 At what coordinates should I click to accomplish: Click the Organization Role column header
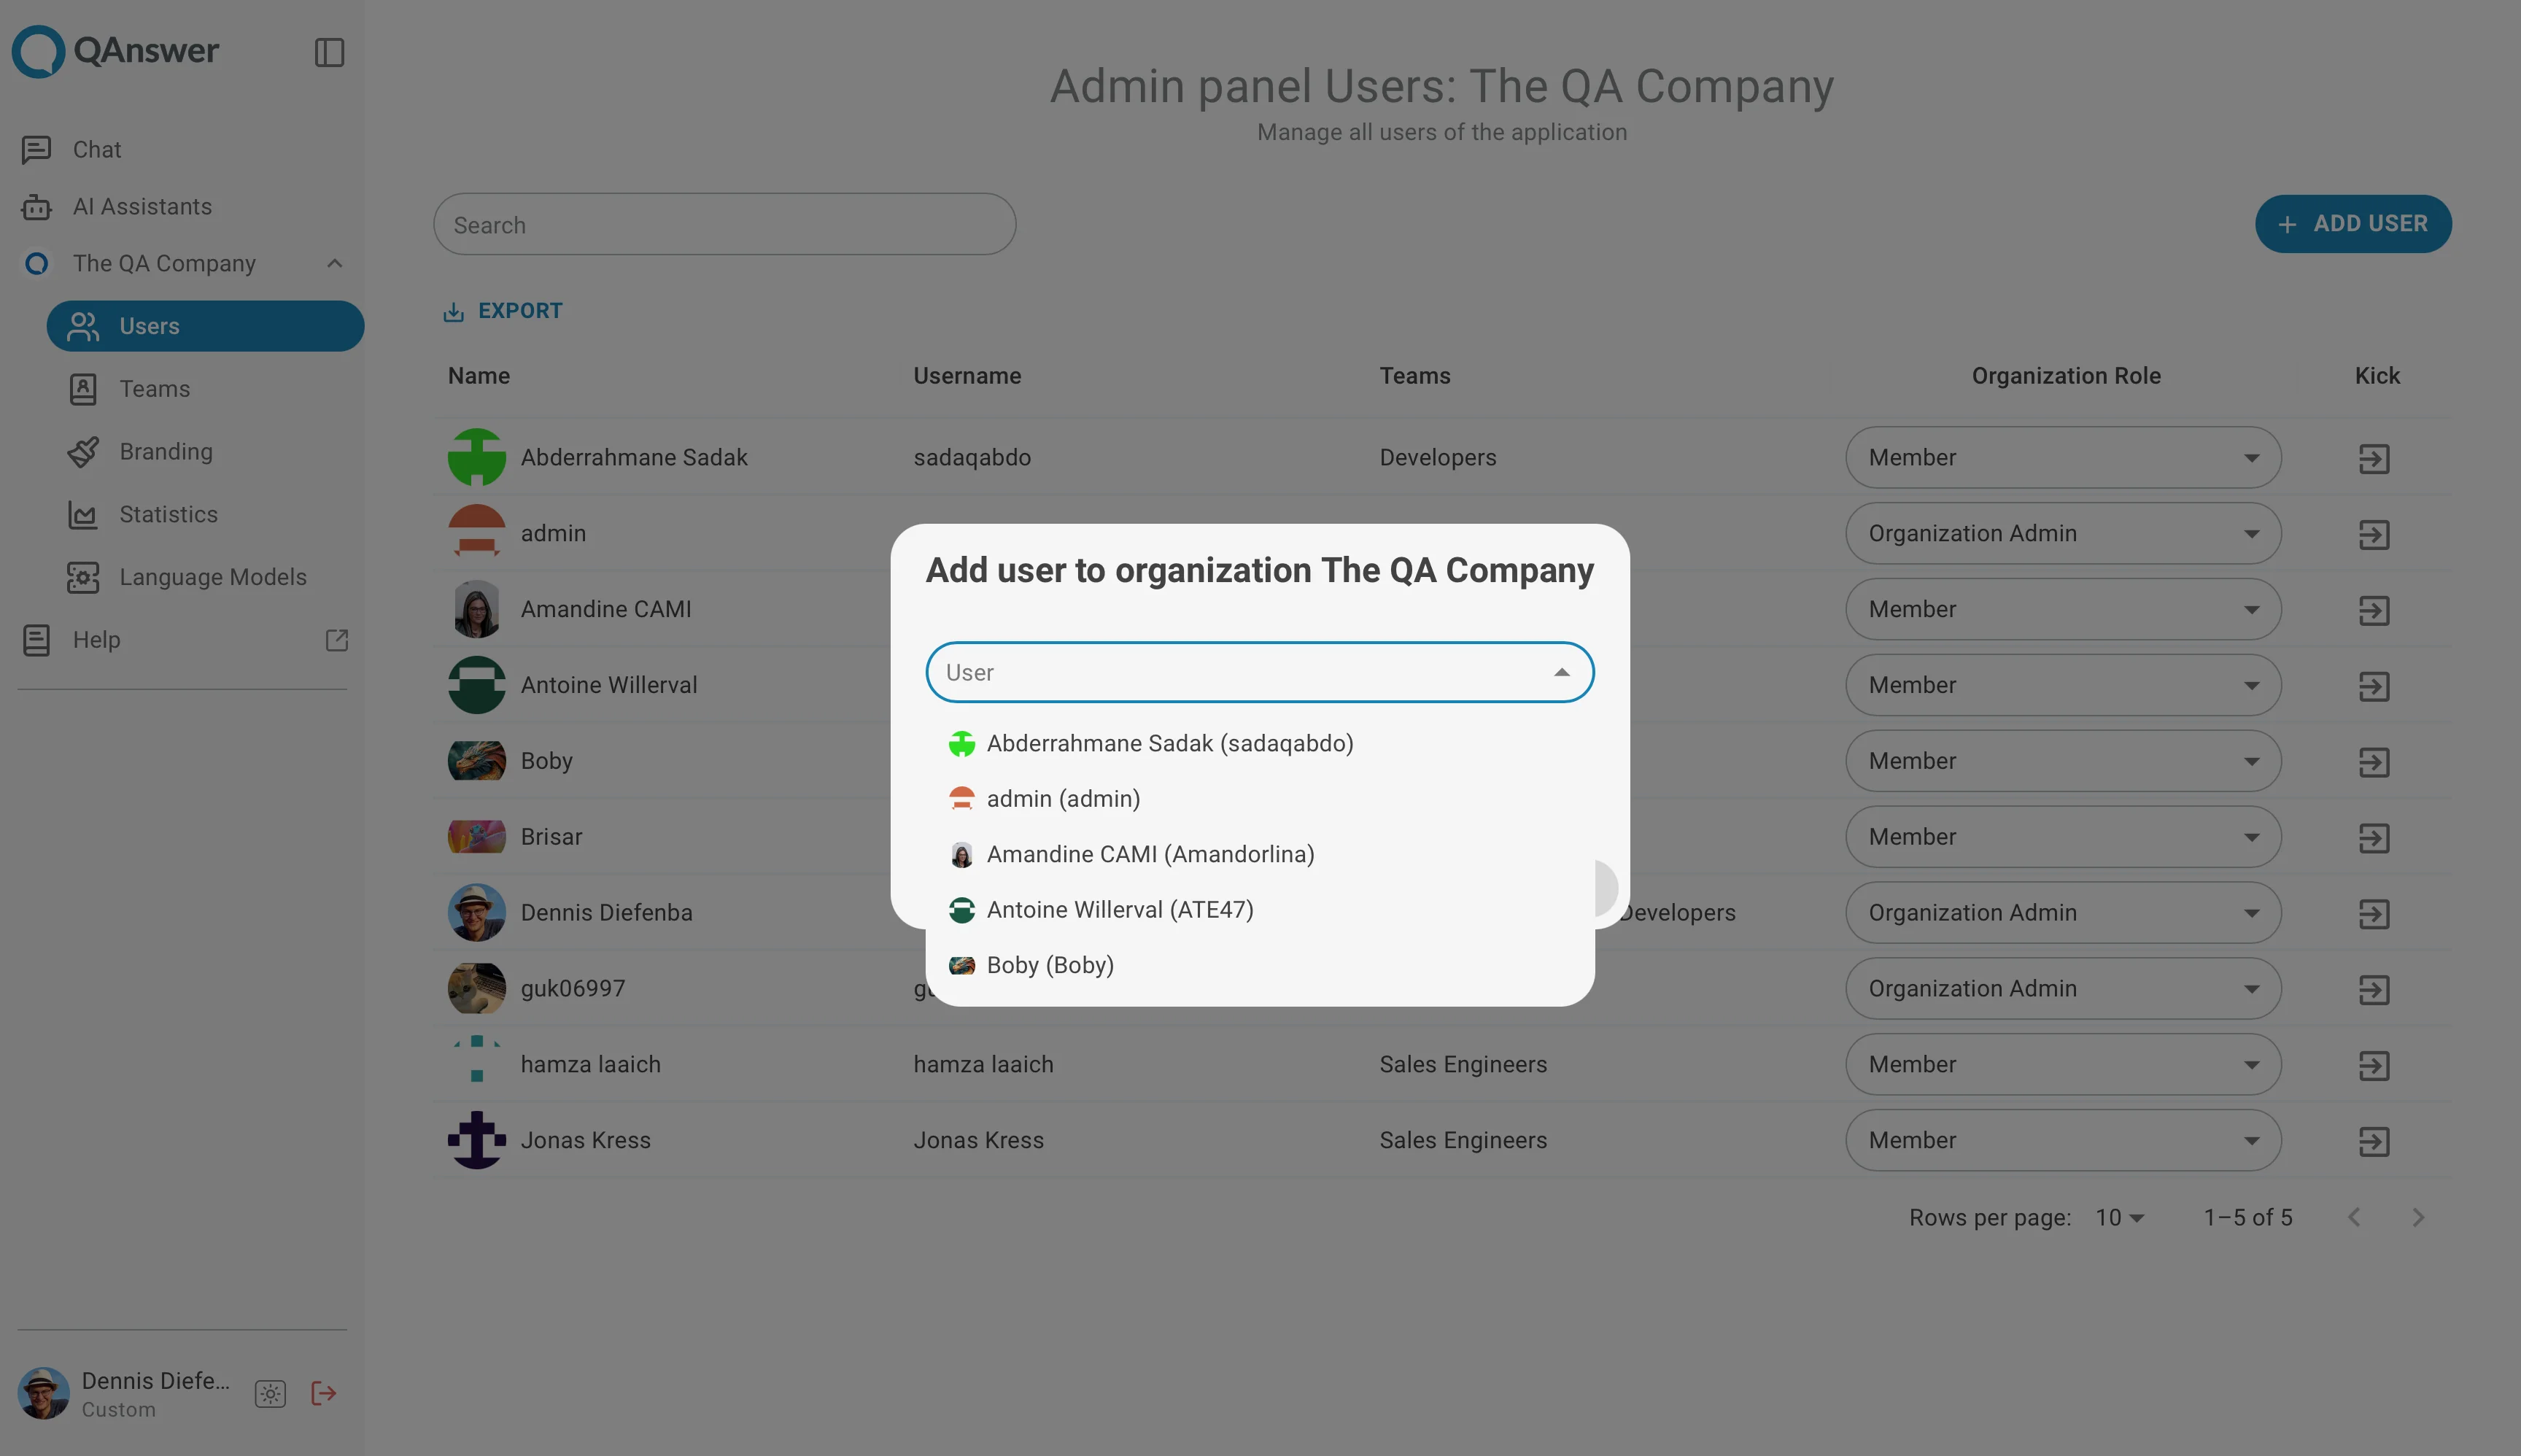(x=2066, y=376)
